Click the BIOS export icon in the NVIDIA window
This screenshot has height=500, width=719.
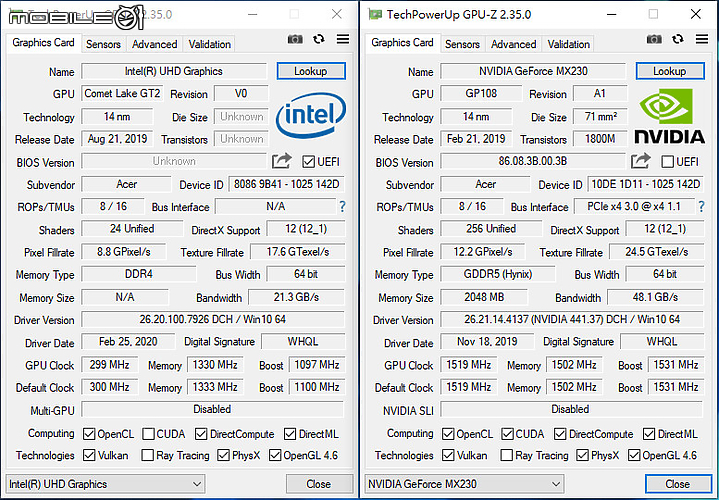click(641, 161)
